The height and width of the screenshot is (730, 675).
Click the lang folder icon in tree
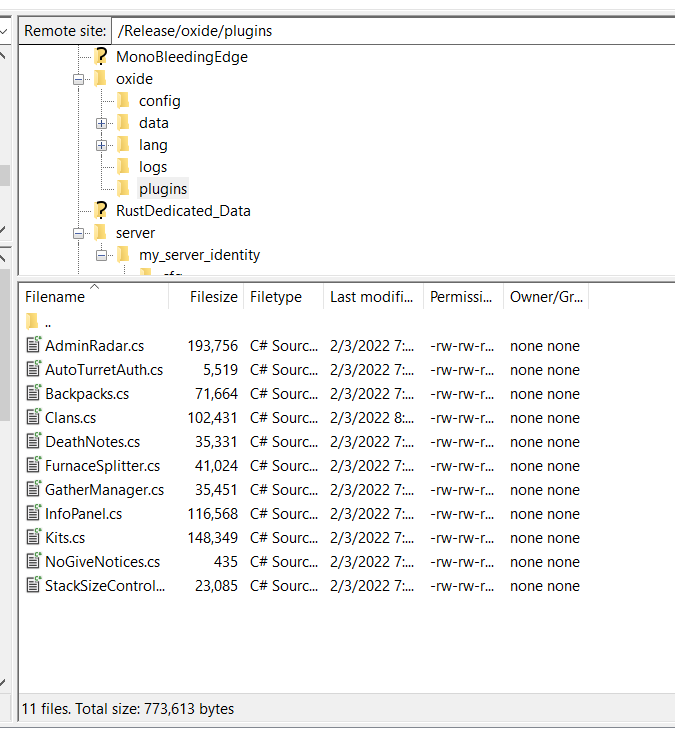coord(123,145)
